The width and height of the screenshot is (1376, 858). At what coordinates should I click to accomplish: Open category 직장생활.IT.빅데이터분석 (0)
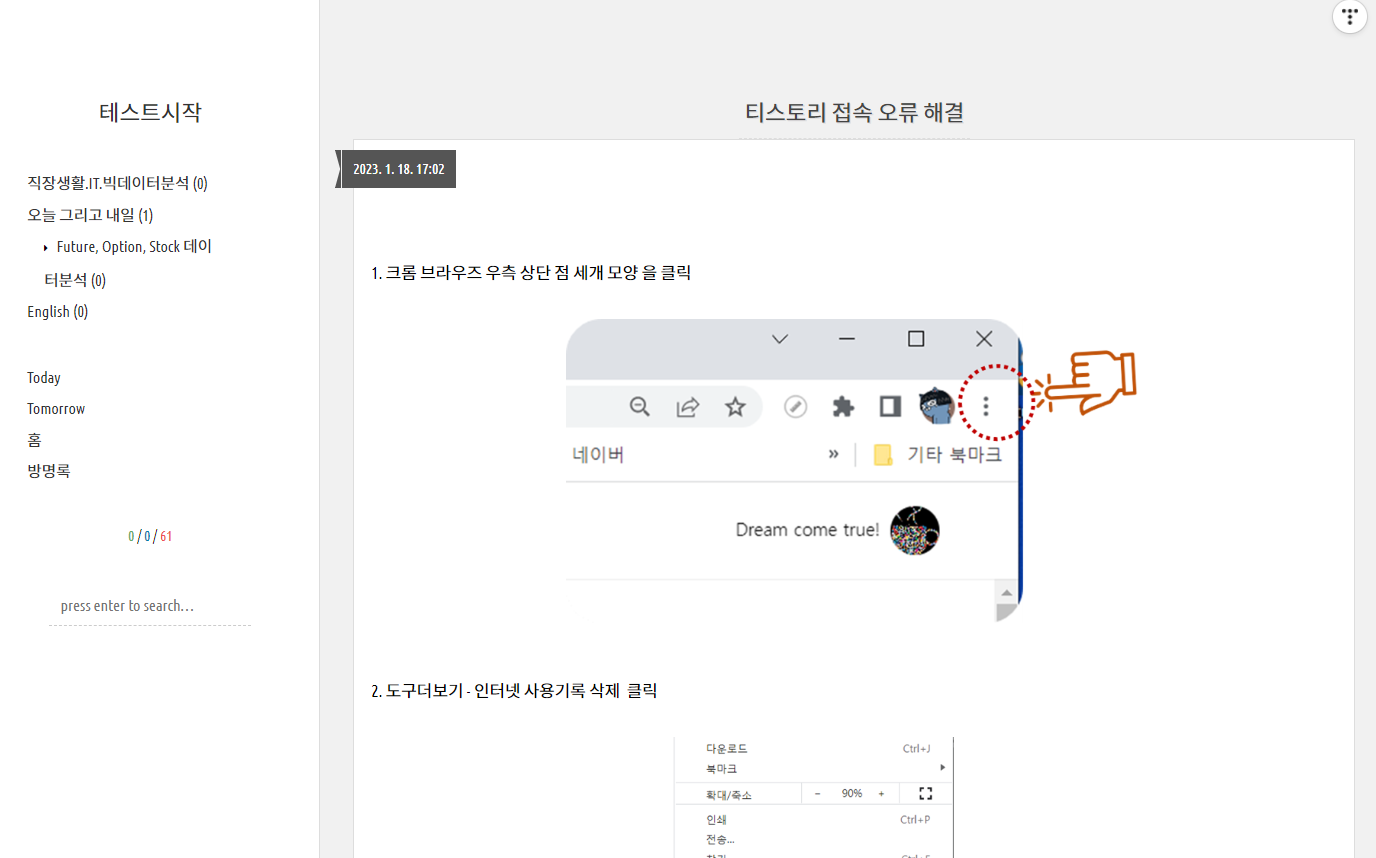[x=117, y=183]
